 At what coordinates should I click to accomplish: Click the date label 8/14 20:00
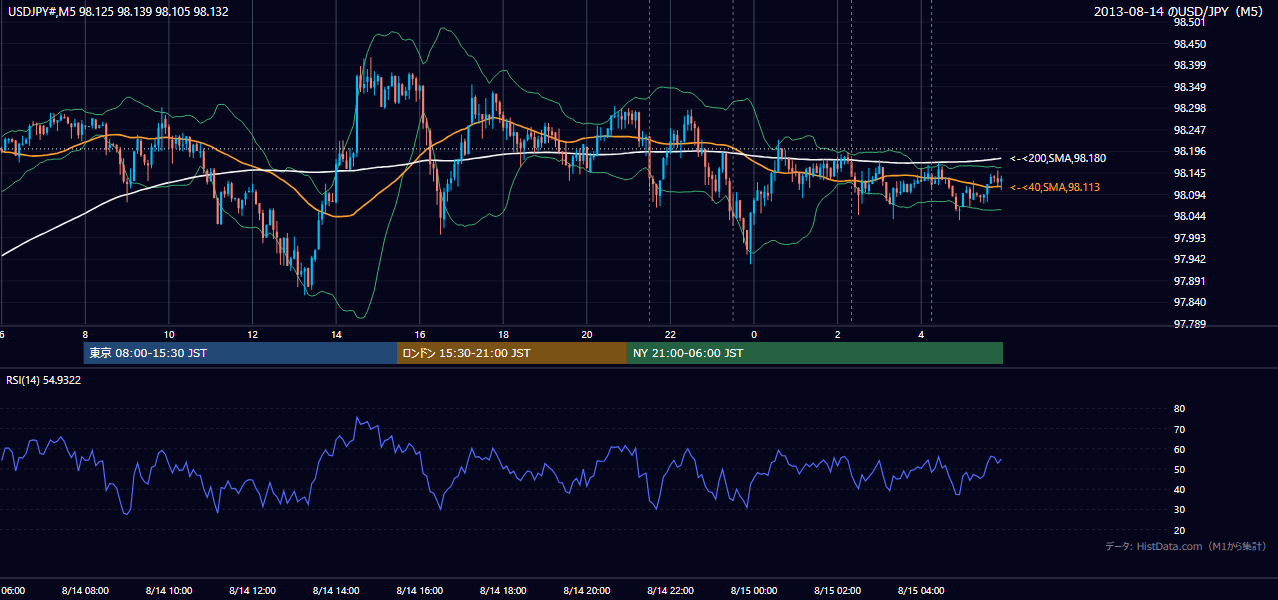tap(586, 590)
